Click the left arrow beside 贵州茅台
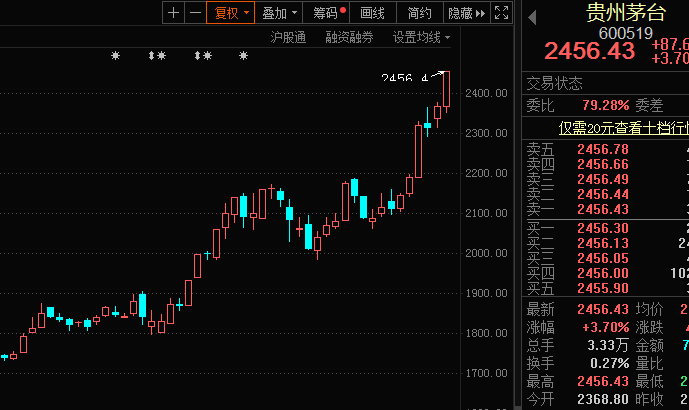This screenshot has width=689, height=410. [x=532, y=18]
